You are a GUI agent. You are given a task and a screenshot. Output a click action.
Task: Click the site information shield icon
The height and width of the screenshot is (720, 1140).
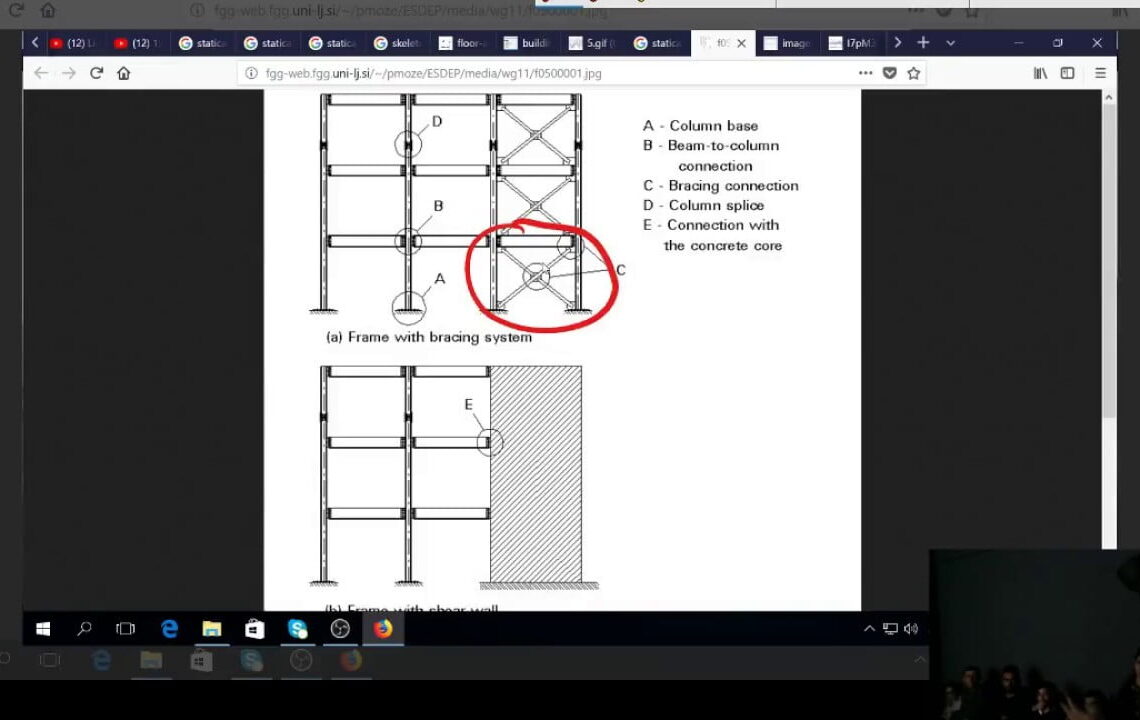pyautogui.click(x=889, y=73)
